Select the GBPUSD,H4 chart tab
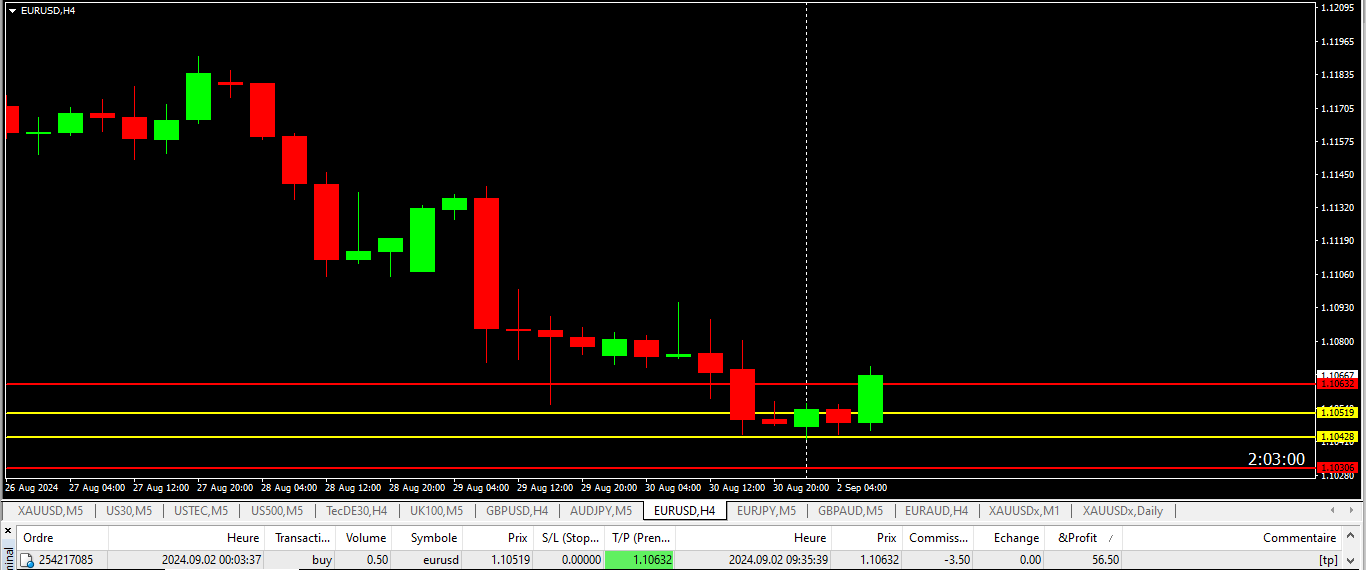This screenshot has width=1366, height=570. pyautogui.click(x=516, y=511)
